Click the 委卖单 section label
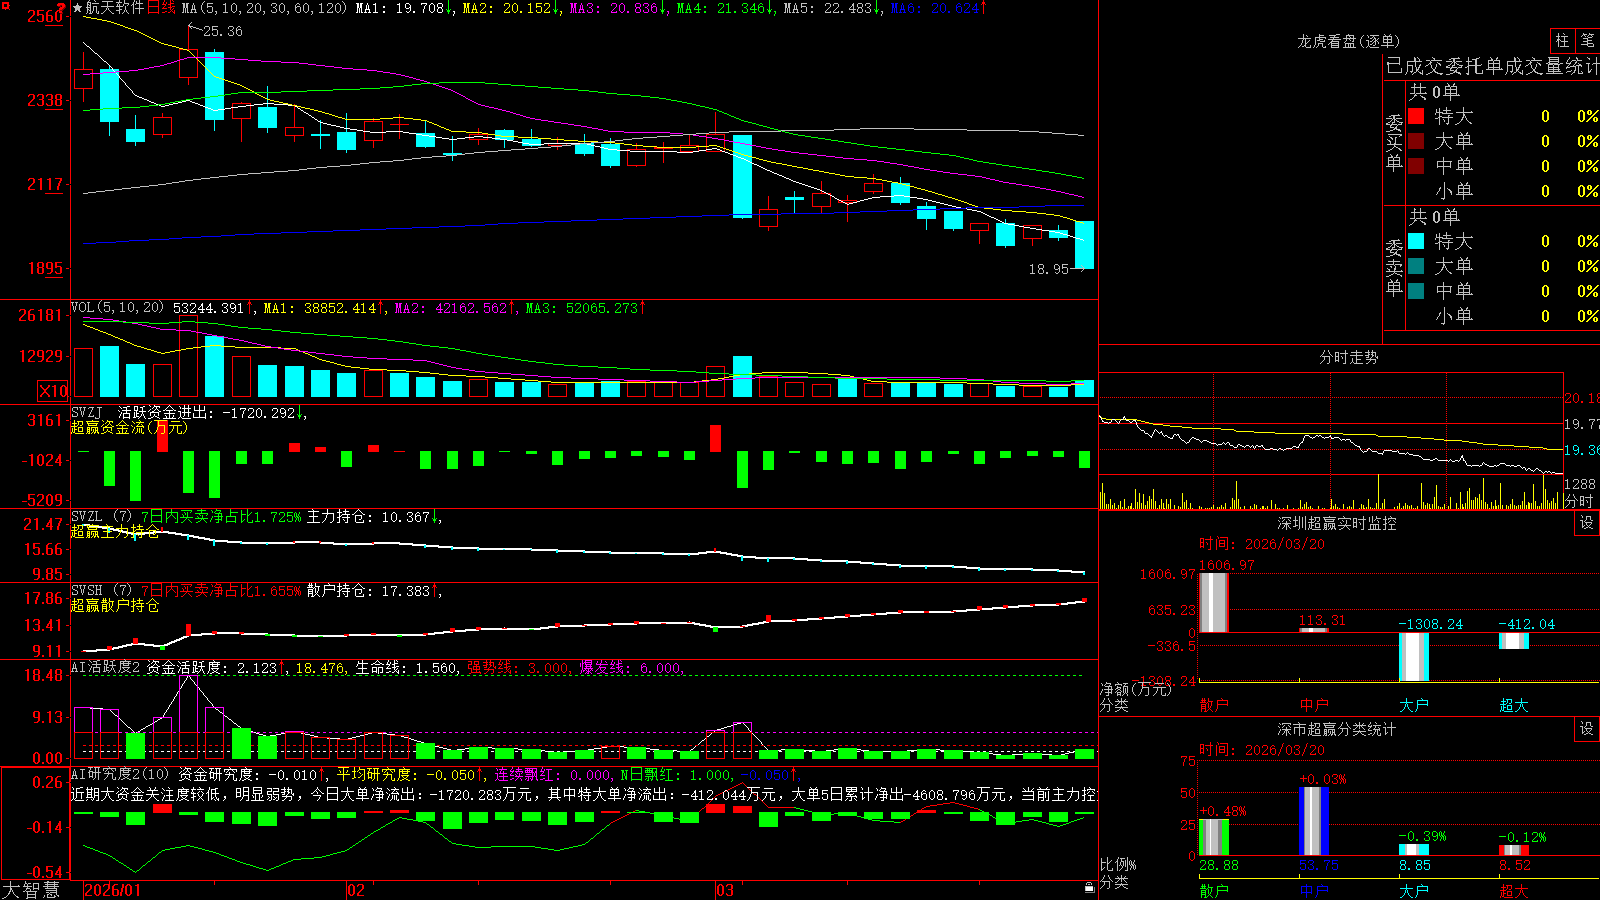Image resolution: width=1600 pixels, height=900 pixels. pos(1394,267)
